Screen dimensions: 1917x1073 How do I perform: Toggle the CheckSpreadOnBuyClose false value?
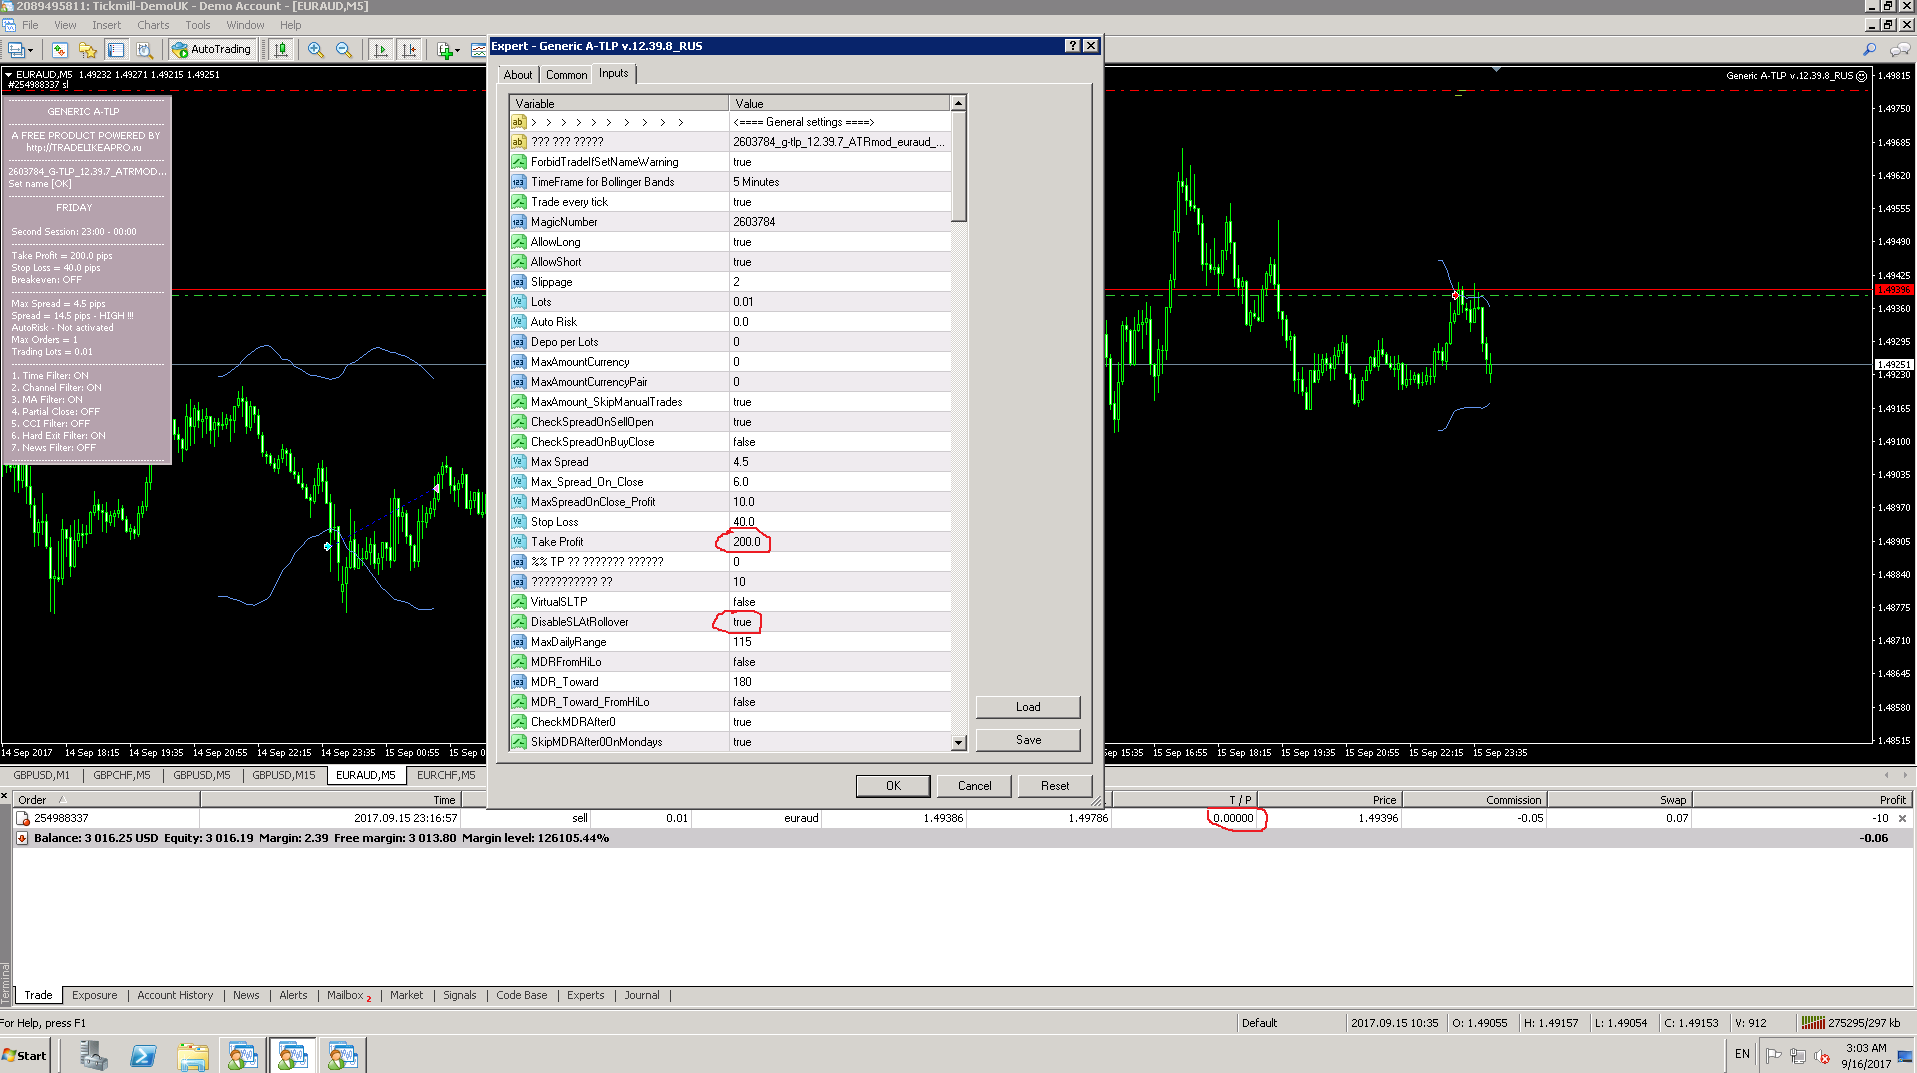click(x=744, y=442)
